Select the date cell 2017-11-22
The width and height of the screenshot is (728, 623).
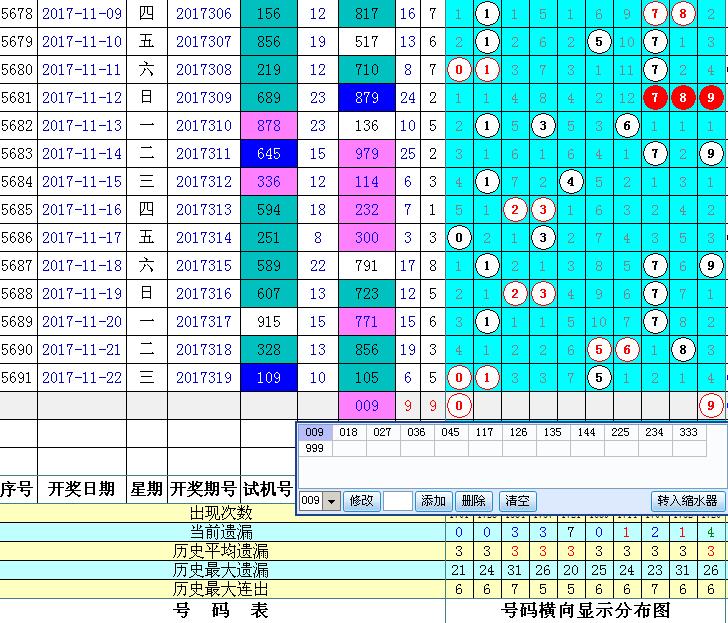point(82,378)
